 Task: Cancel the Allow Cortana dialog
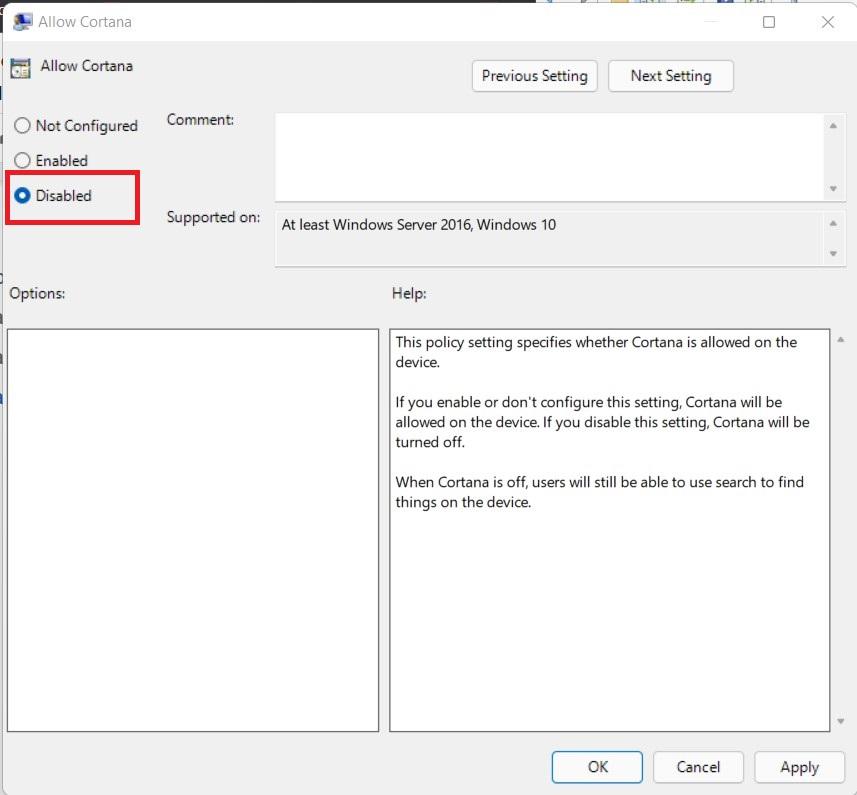tap(698, 767)
